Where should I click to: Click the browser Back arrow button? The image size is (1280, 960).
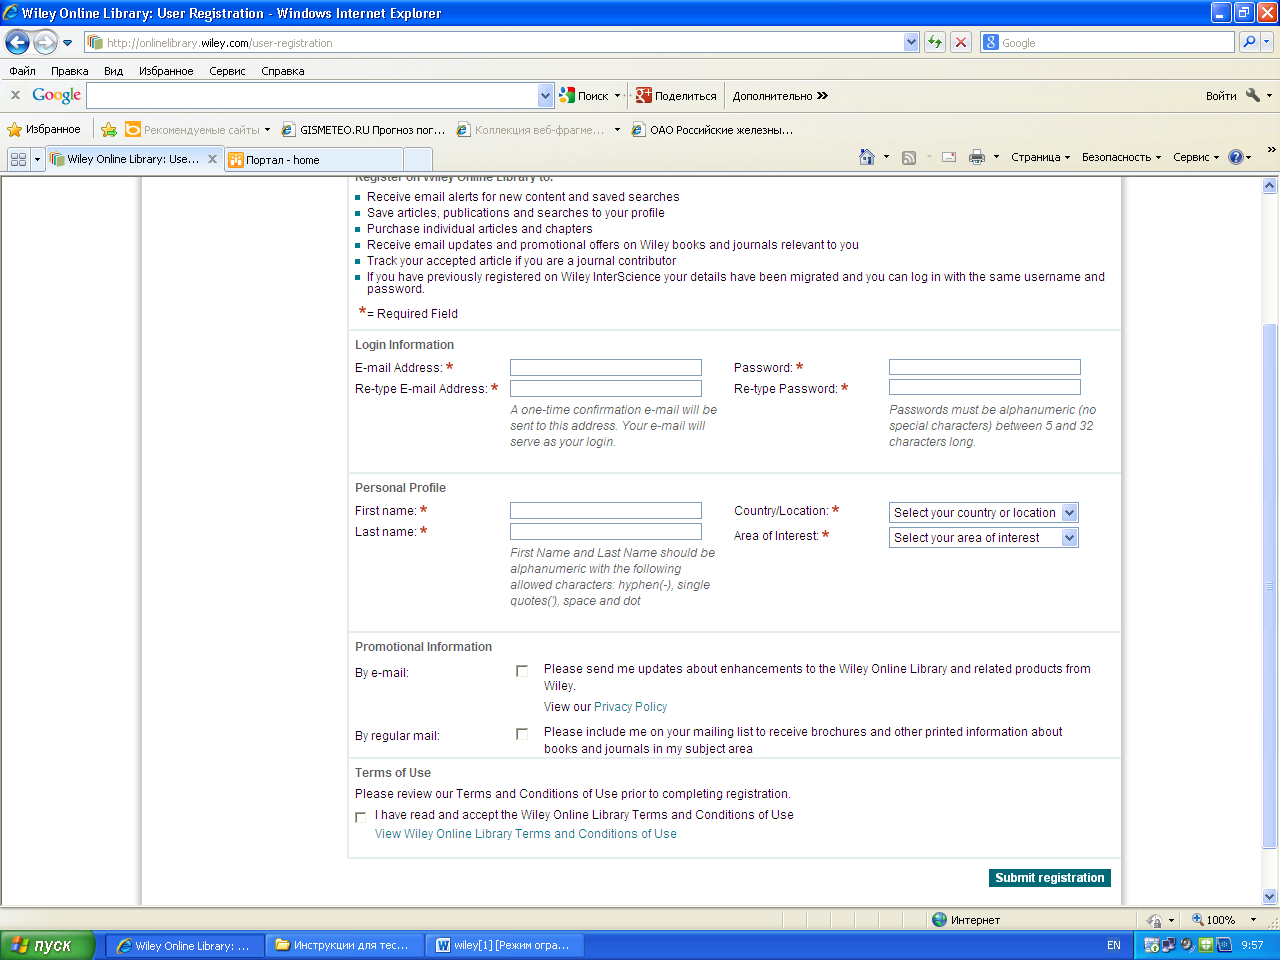click(17, 42)
